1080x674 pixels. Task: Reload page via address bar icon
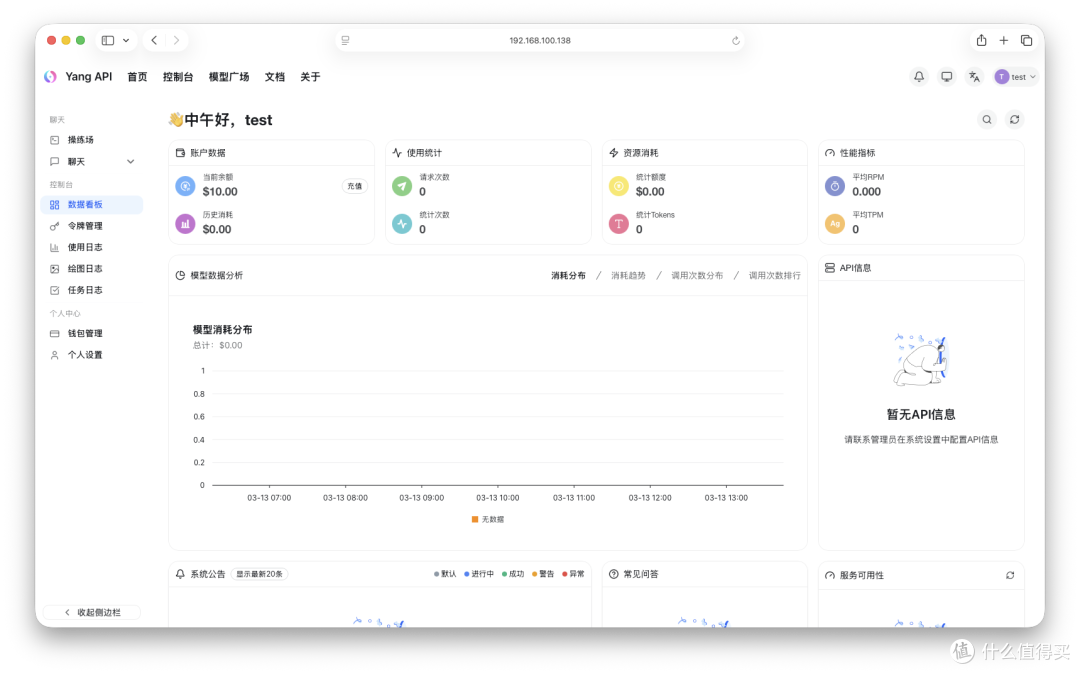pyautogui.click(x=736, y=41)
